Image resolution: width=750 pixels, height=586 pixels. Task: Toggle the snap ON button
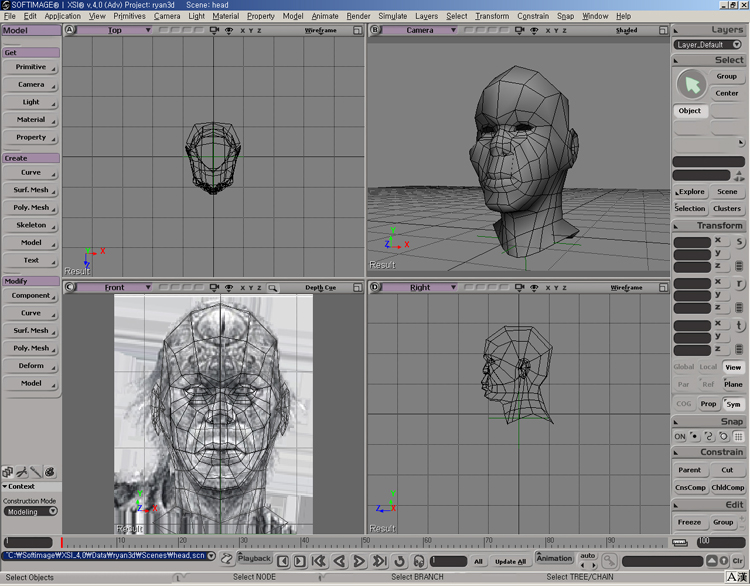pyautogui.click(x=680, y=436)
